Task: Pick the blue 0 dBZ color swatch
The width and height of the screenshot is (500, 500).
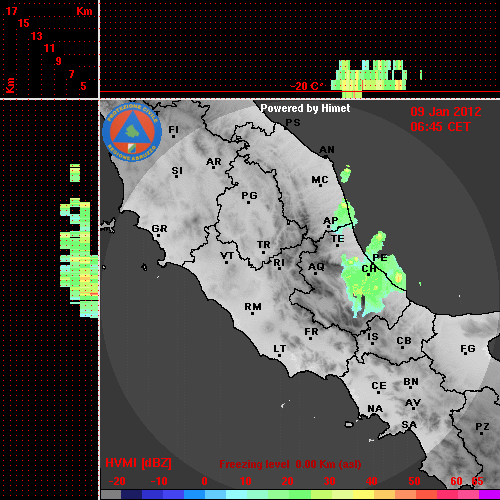Action: coord(194,494)
